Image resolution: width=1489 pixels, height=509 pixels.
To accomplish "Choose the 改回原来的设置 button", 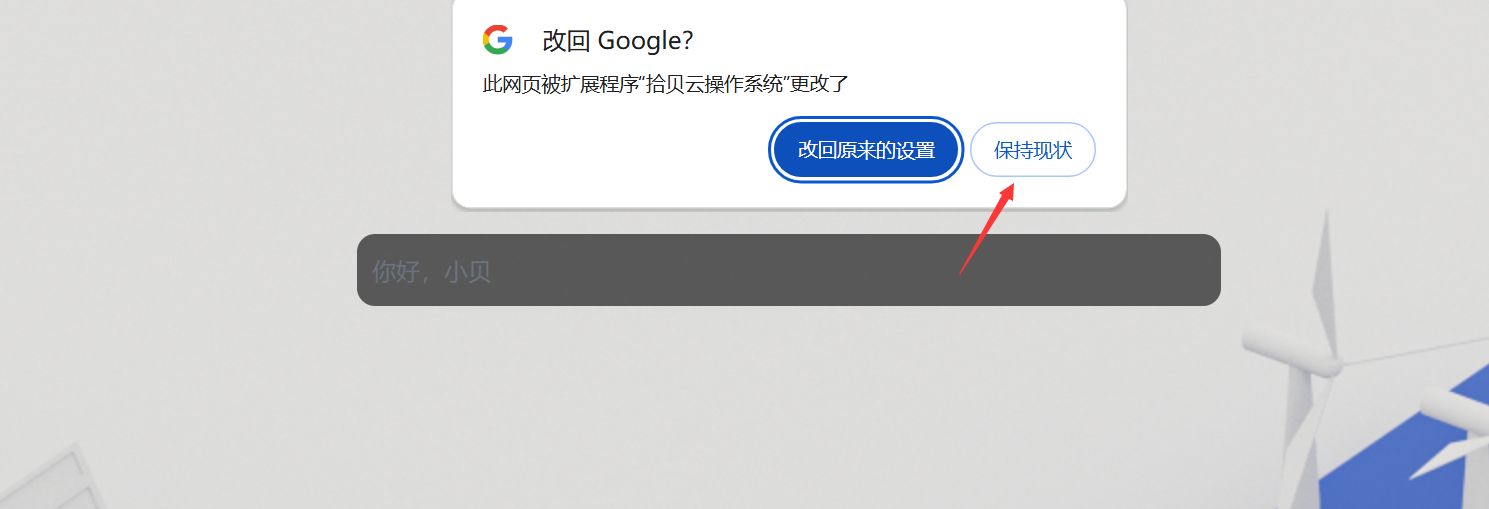I will 866,150.
